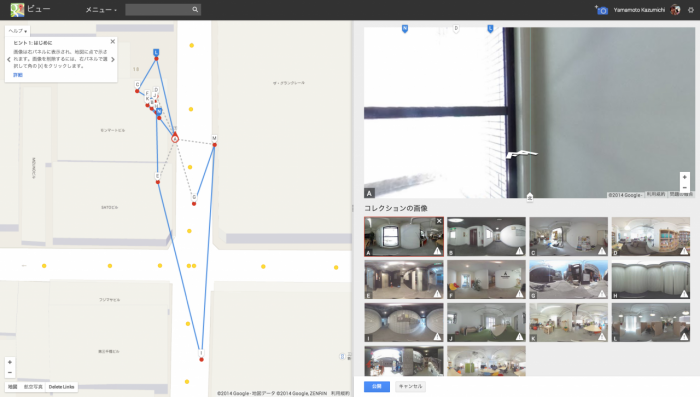The image size is (700, 397).
Task: Open the メニュー dropdown menu
Action: click(101, 10)
